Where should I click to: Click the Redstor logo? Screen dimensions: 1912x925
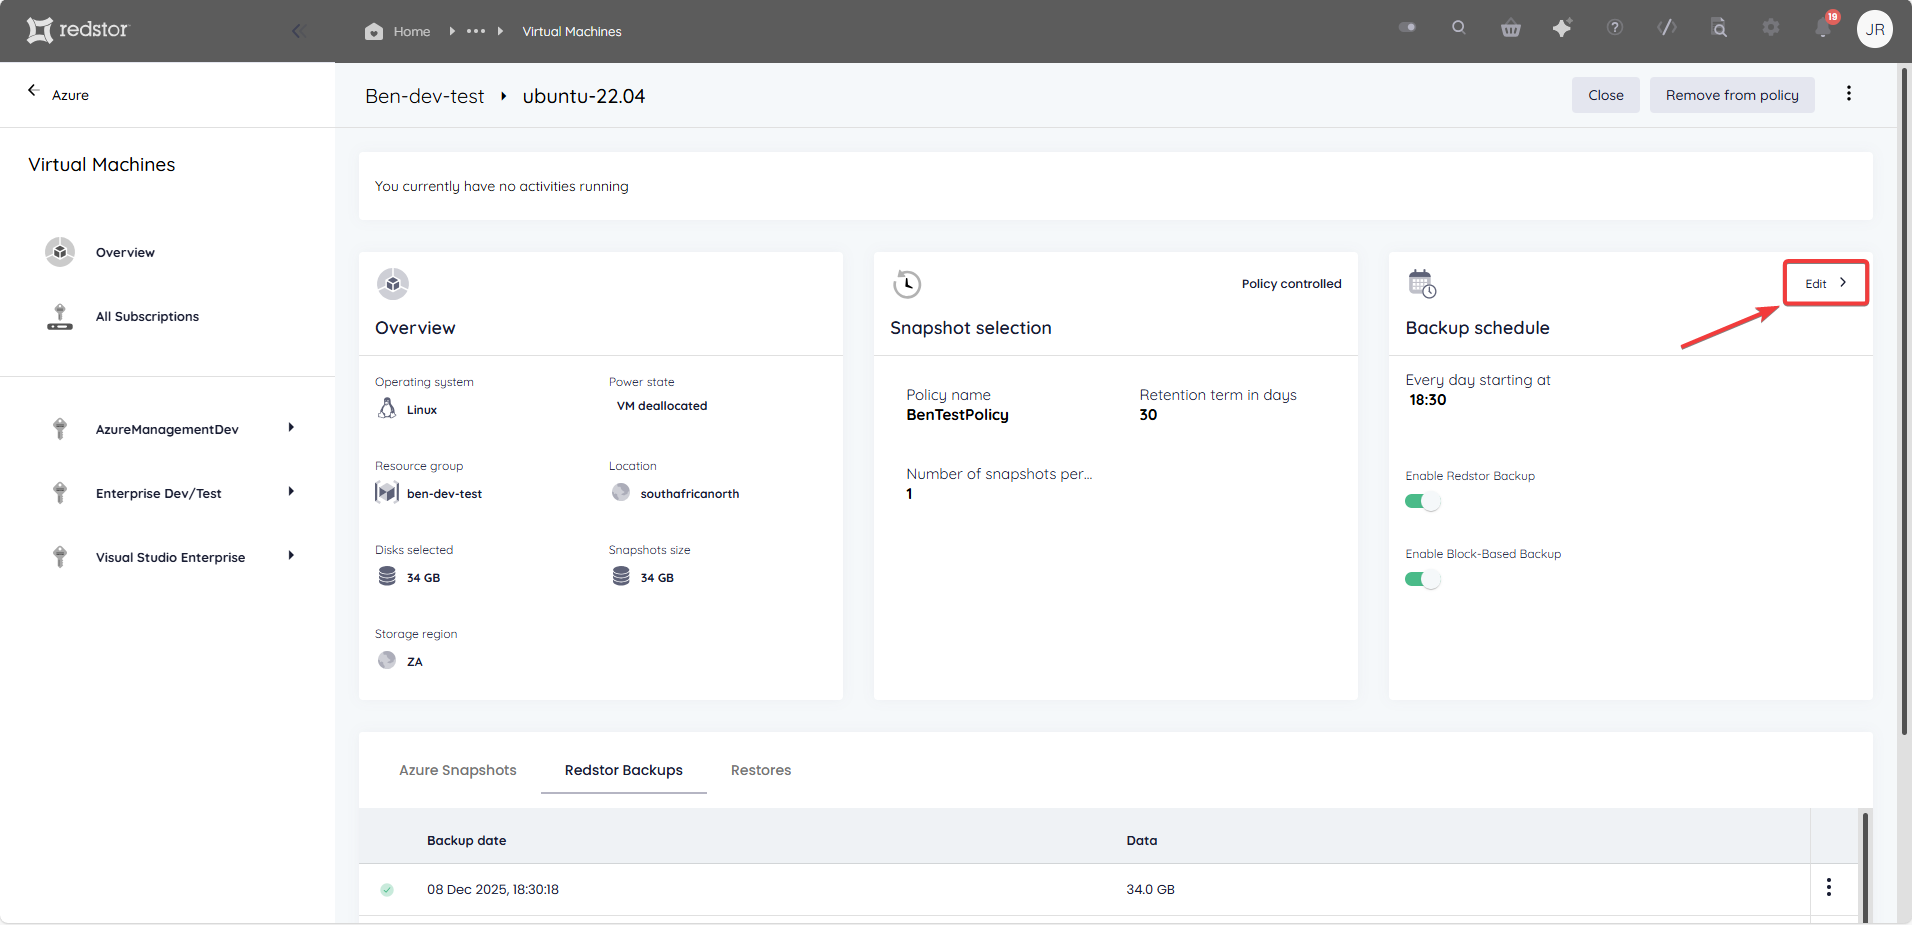(77, 30)
